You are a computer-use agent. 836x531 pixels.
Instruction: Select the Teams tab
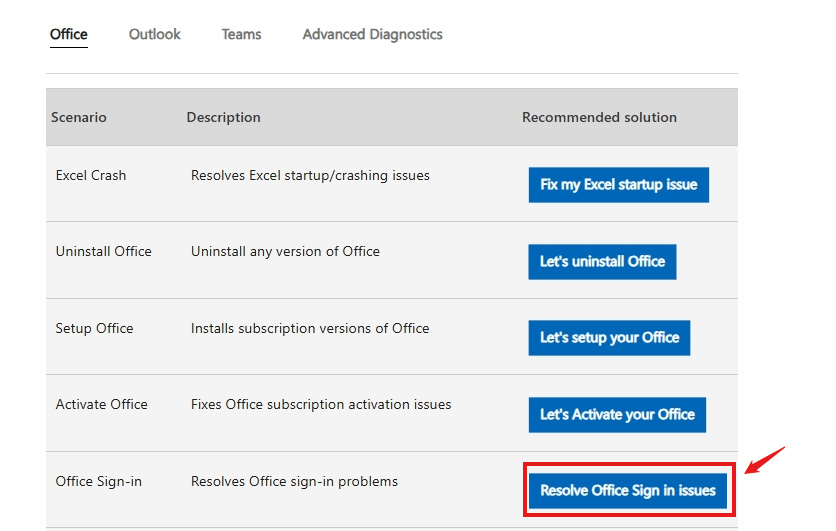(x=242, y=35)
